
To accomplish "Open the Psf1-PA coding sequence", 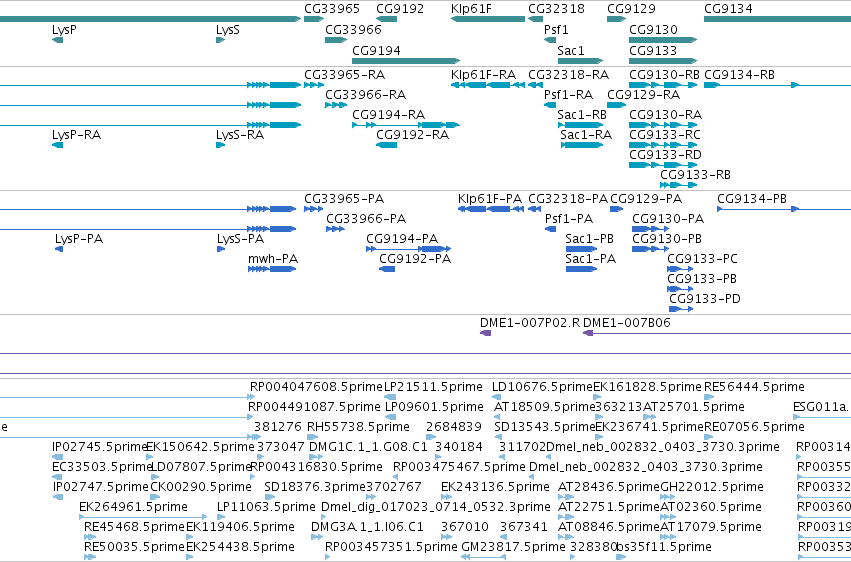I will tap(550, 229).
